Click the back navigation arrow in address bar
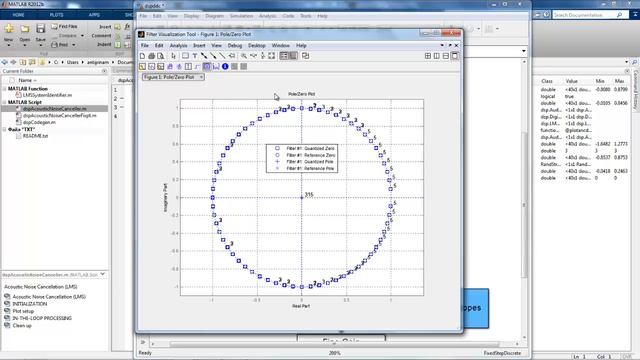Image resolution: width=640 pixels, height=360 pixels. 4,62
